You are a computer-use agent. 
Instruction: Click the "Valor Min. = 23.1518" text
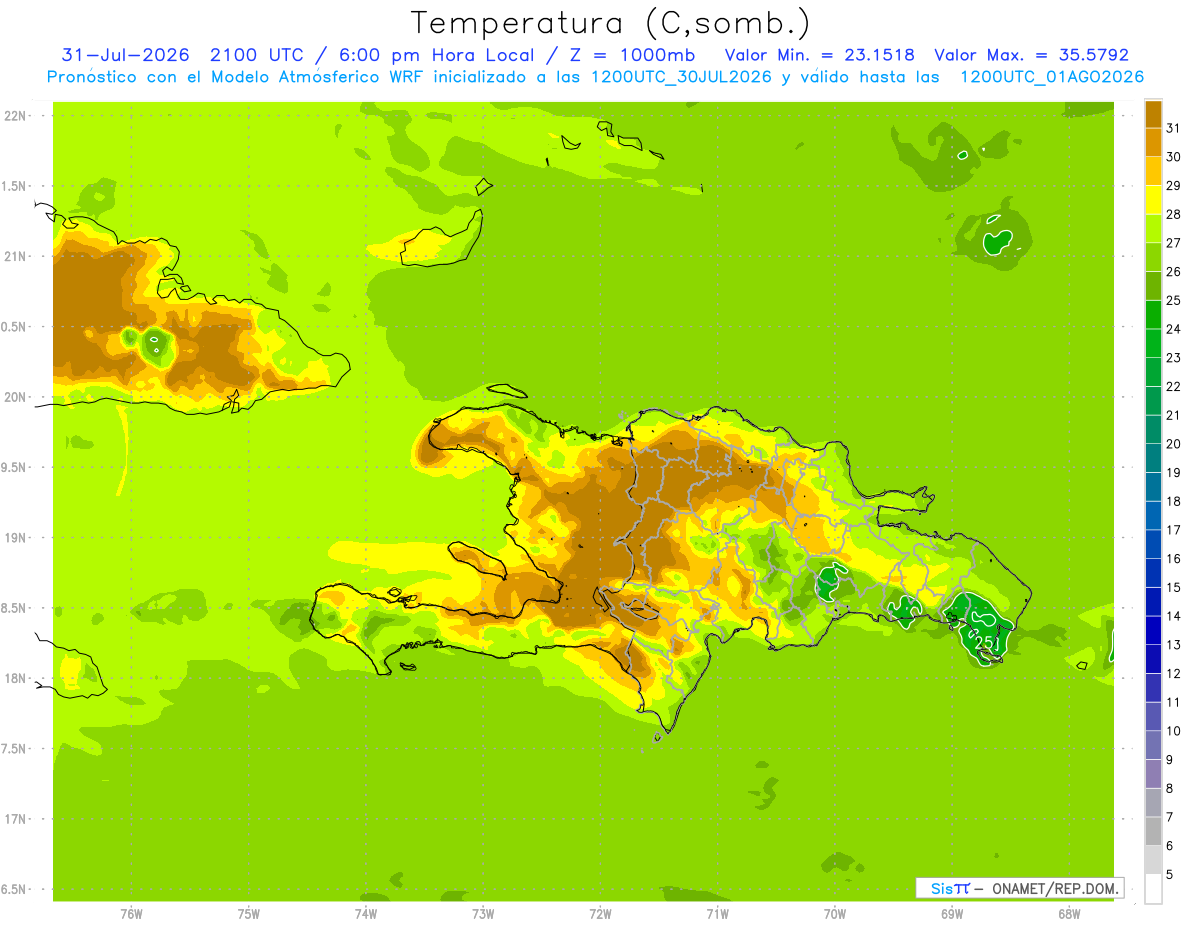point(818,55)
